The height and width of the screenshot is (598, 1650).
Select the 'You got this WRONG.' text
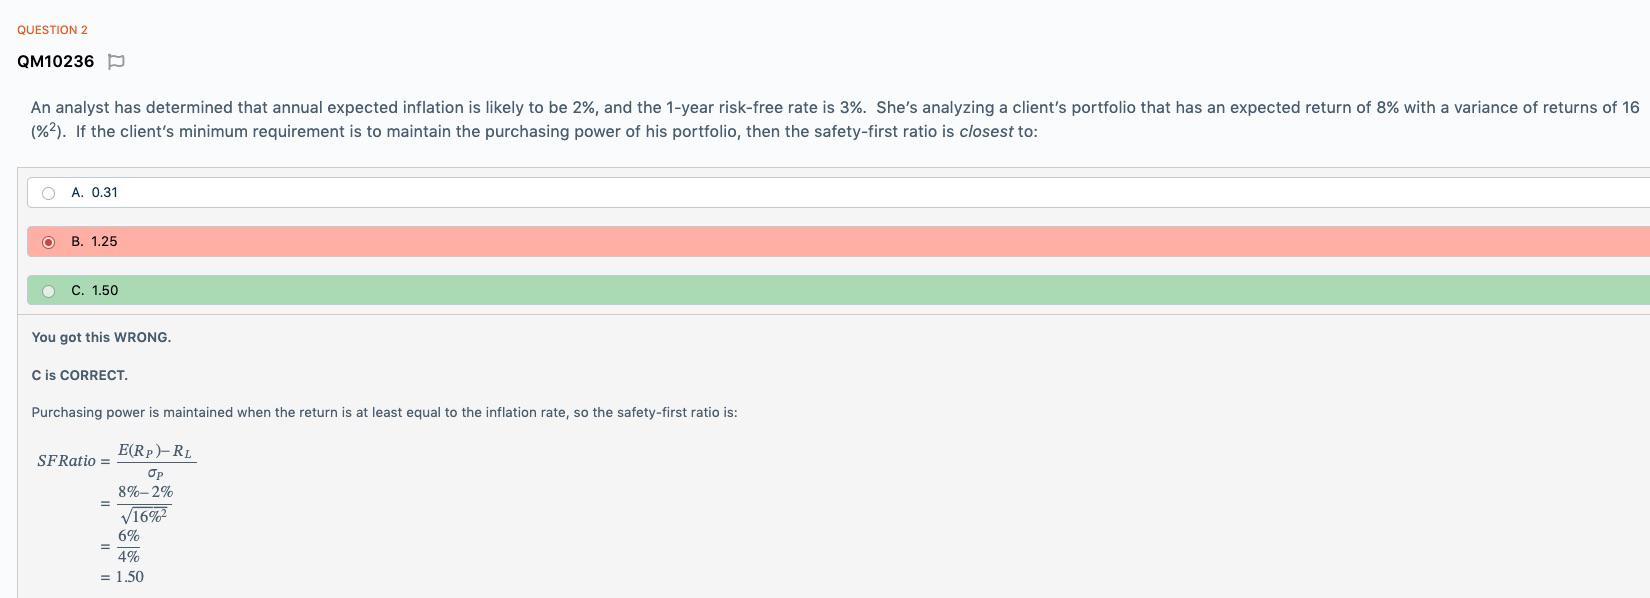coord(101,337)
